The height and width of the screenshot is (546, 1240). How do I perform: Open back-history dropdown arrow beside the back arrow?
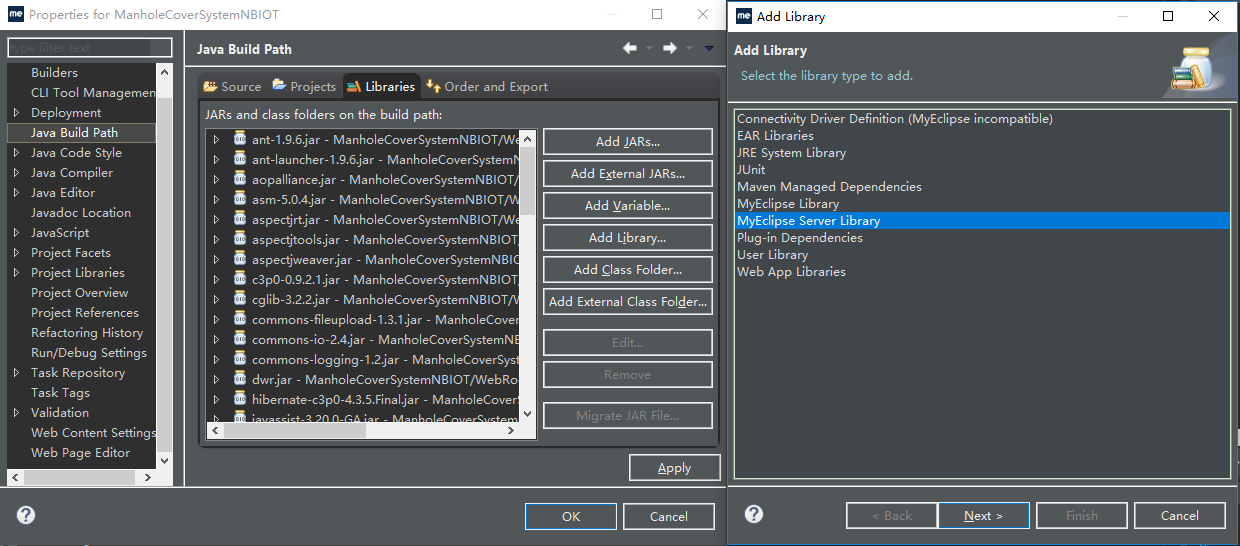coord(648,48)
